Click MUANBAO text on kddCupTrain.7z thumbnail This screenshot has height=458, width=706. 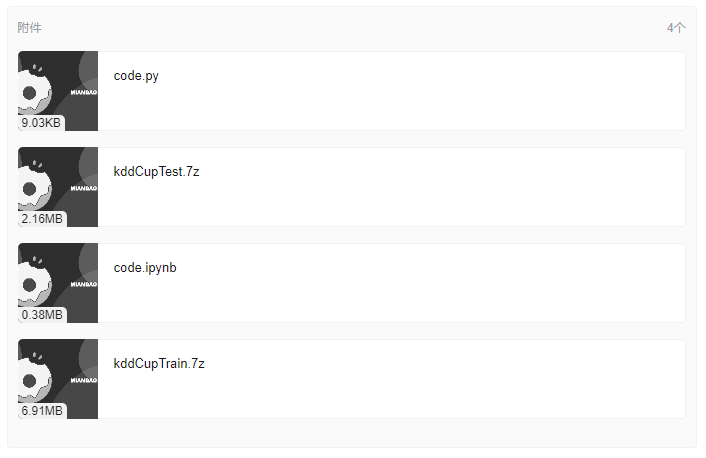pyautogui.click(x=83, y=380)
